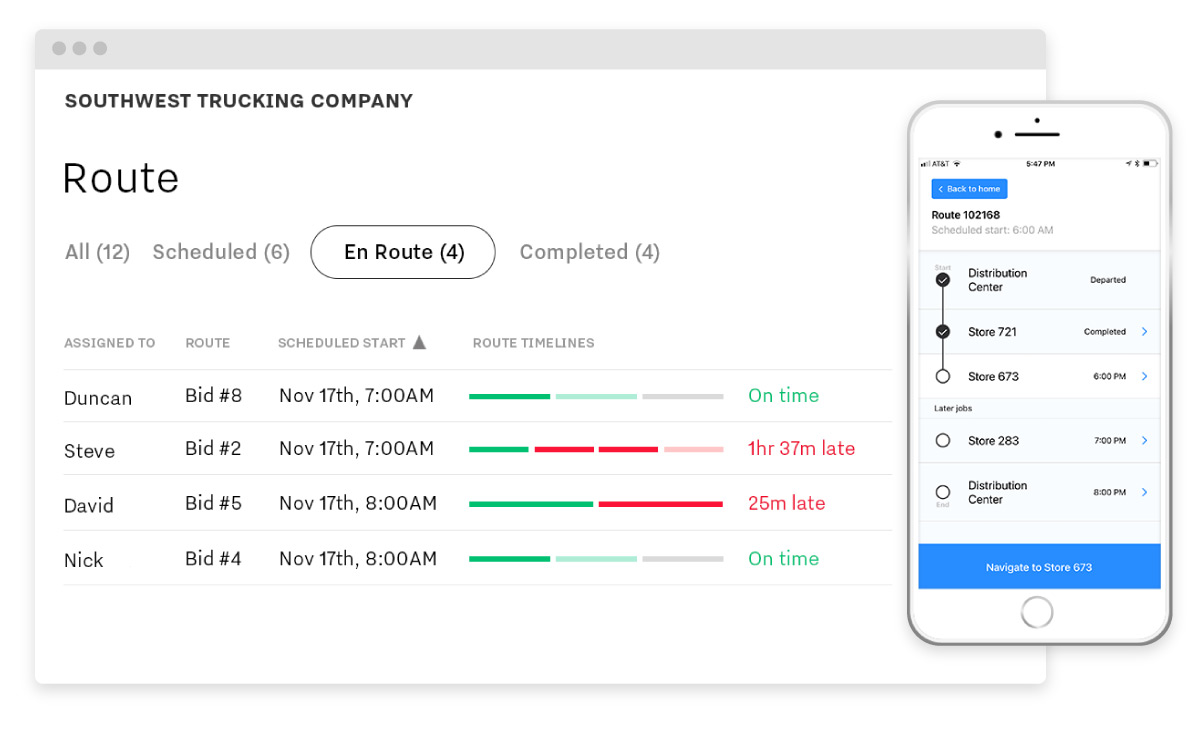Click Steve's red route timeline bar

coord(595,448)
